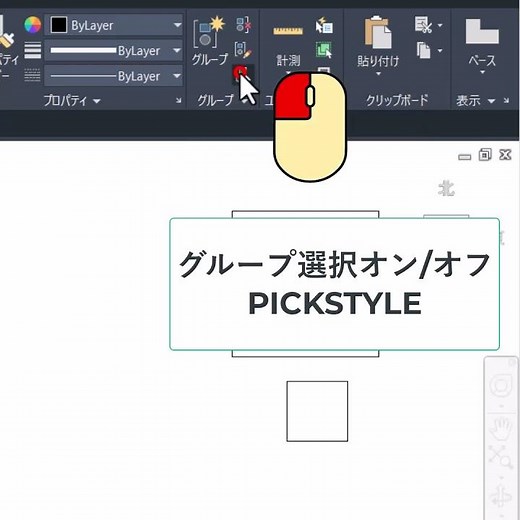This screenshot has width=520, height=520.
Task: Close the drawing viewport window
Action: click(x=505, y=155)
